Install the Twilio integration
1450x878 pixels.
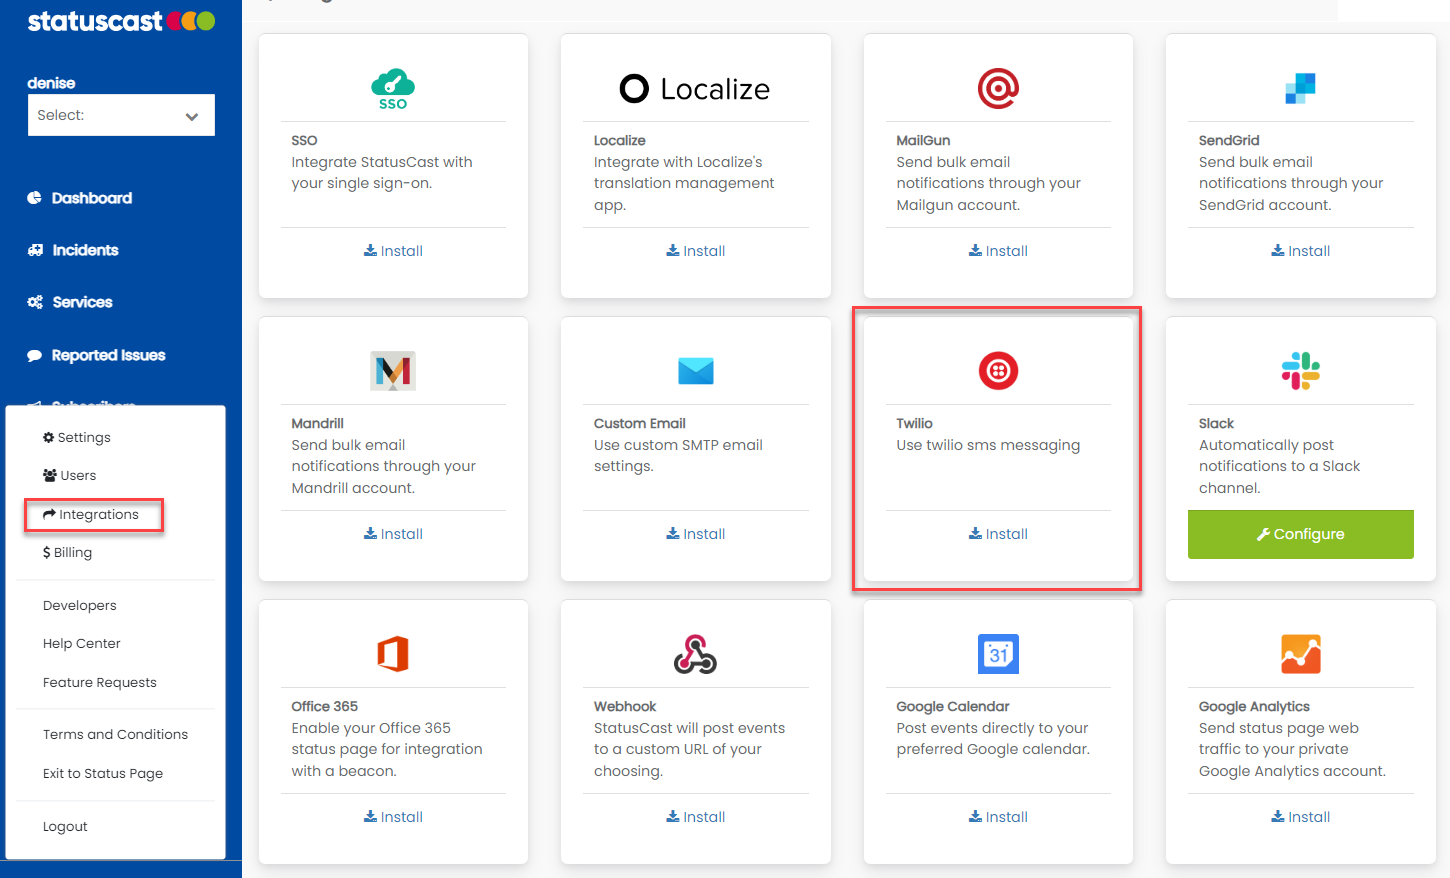tap(998, 534)
